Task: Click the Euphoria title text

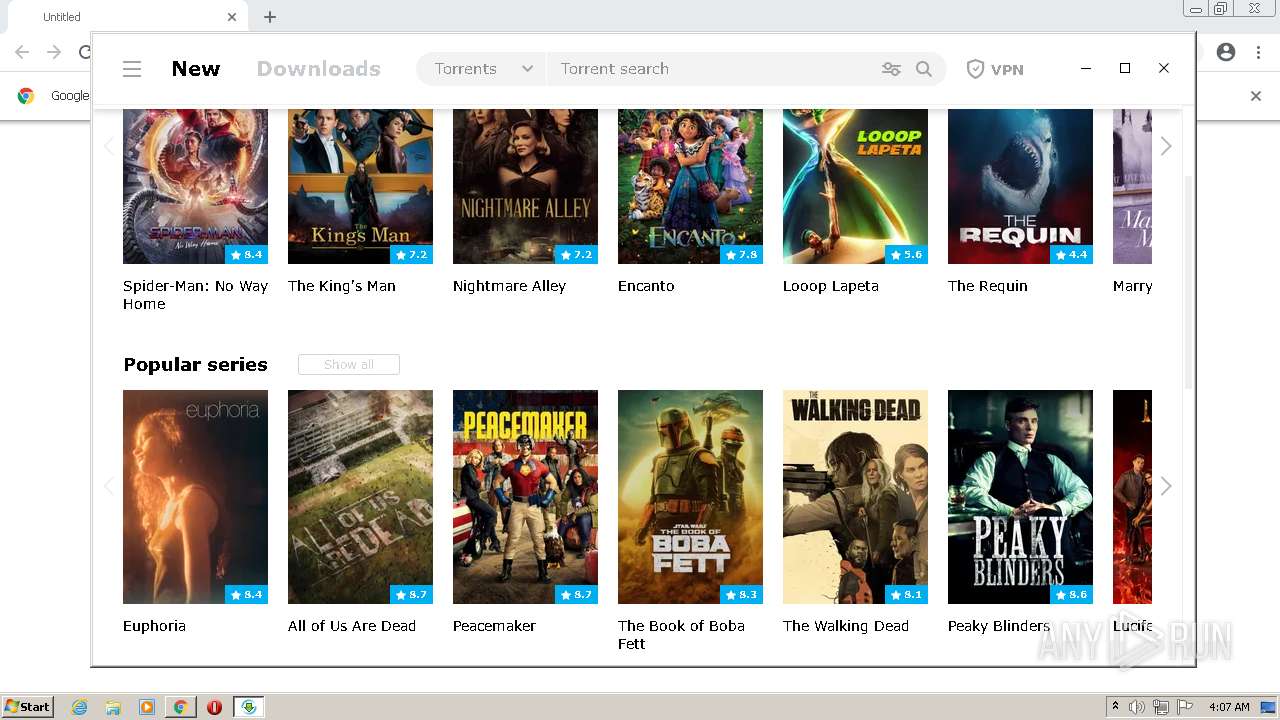Action: pyautogui.click(x=154, y=626)
